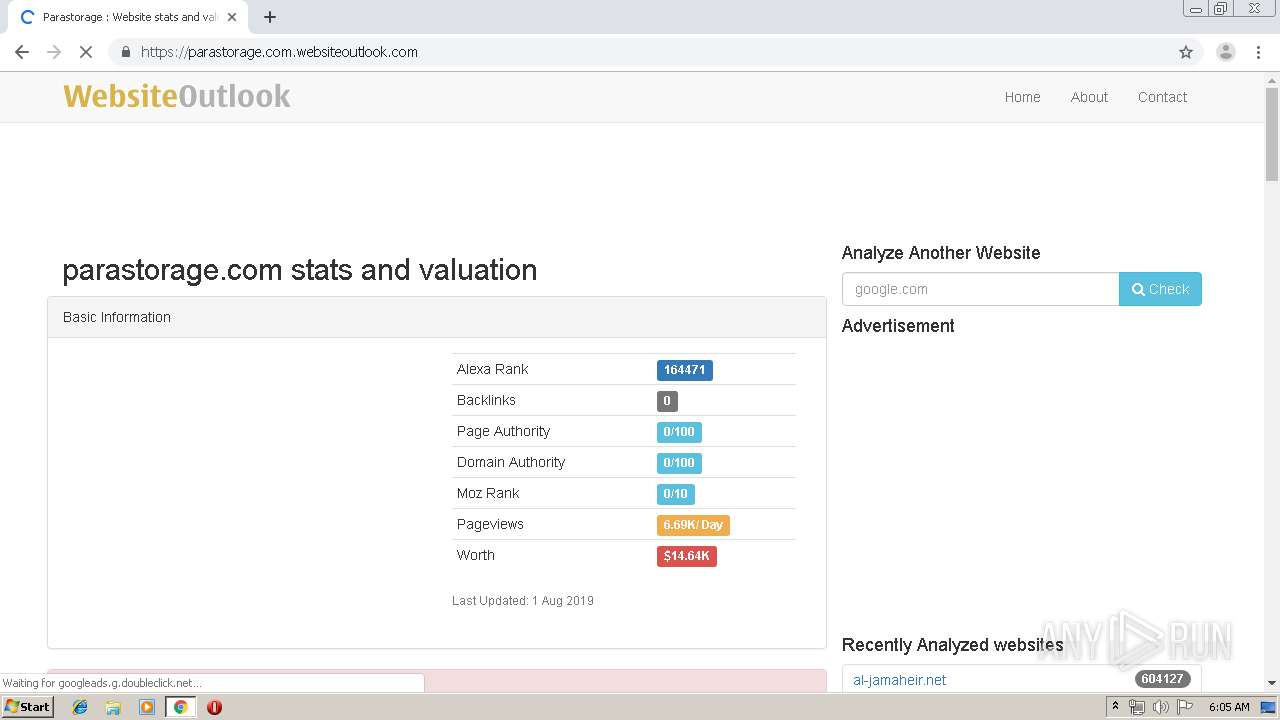This screenshot has width=1280, height=720.
Task: Open the WebsiteOutlook logo link
Action: point(177,96)
